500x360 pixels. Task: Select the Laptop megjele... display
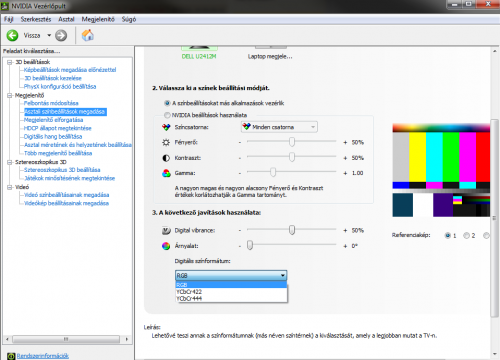pos(270,53)
